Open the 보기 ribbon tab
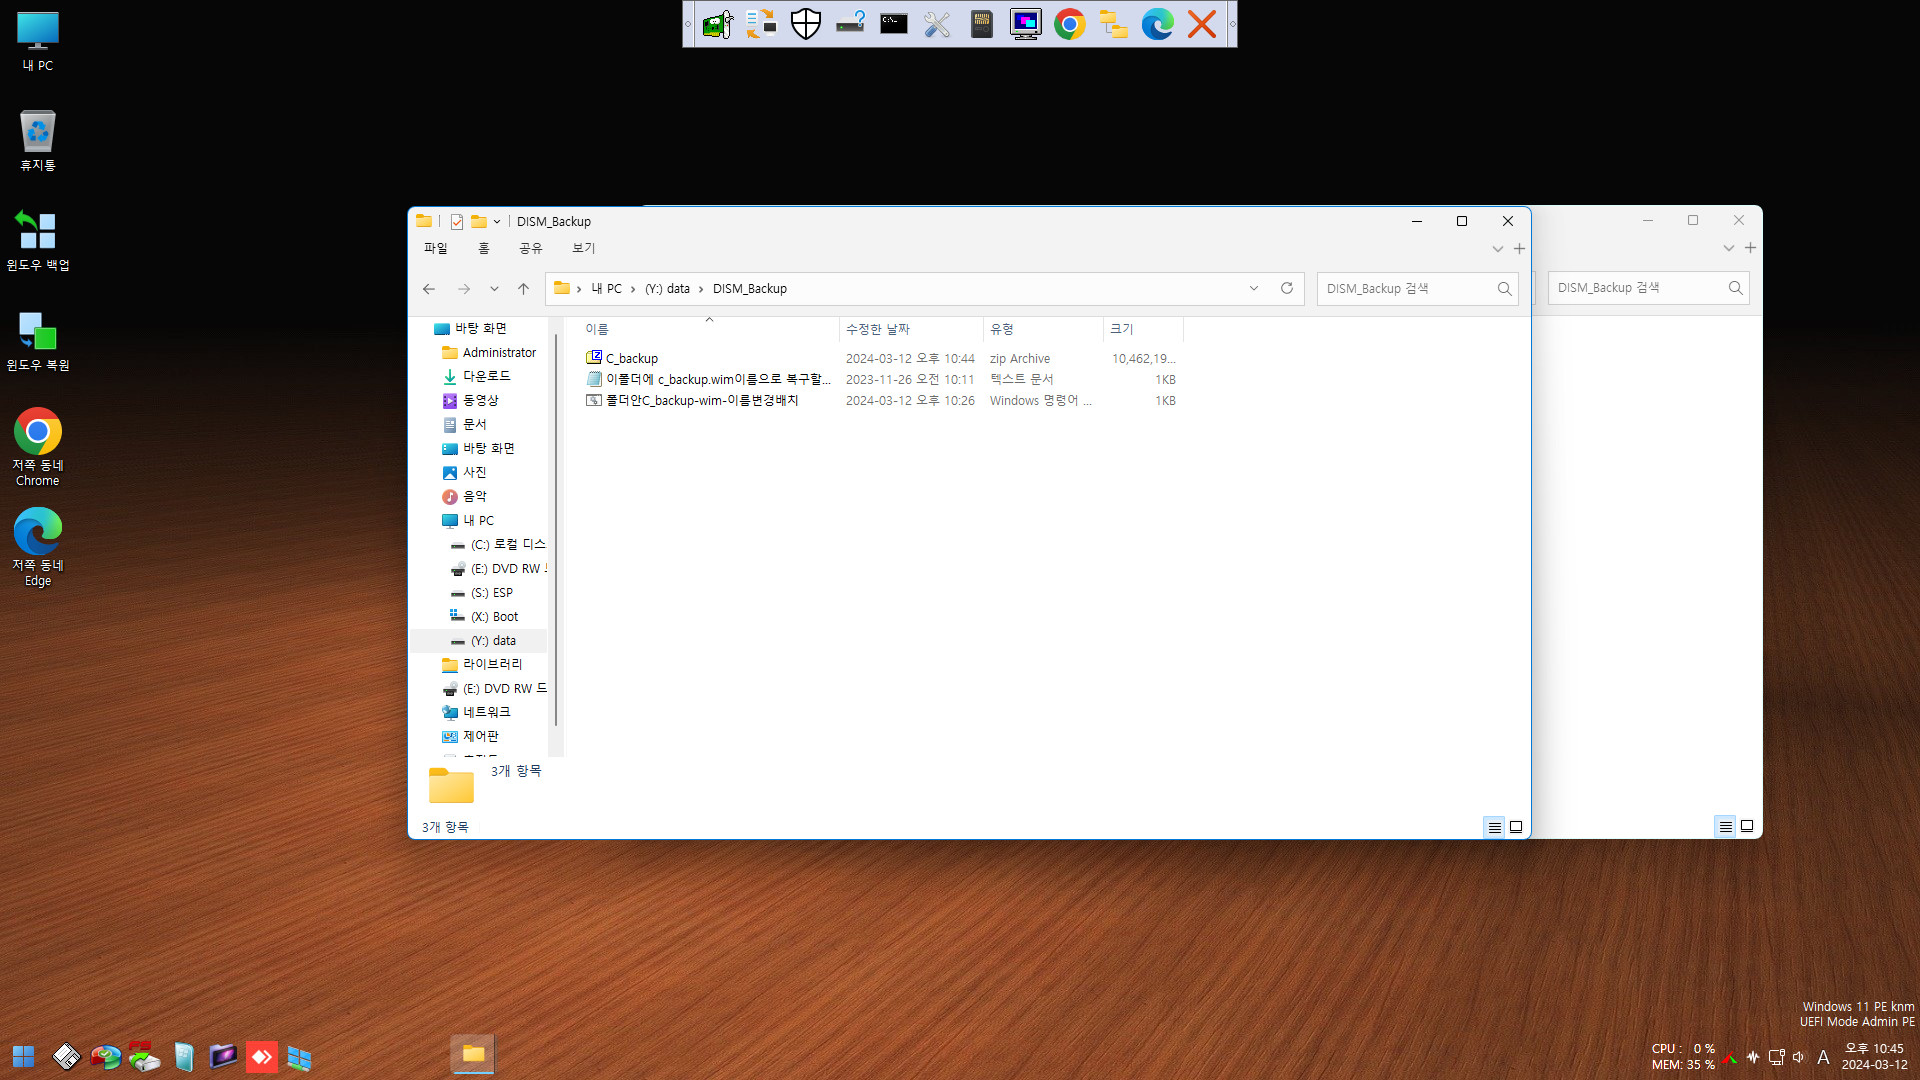Viewport: 1920px width, 1080px height. tap(584, 248)
